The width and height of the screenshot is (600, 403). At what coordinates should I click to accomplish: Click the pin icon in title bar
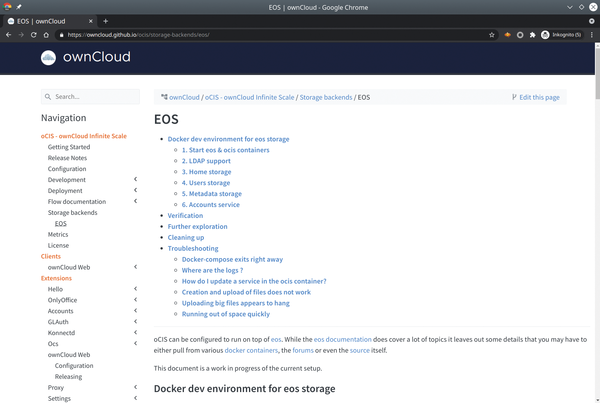click(x=19, y=7)
